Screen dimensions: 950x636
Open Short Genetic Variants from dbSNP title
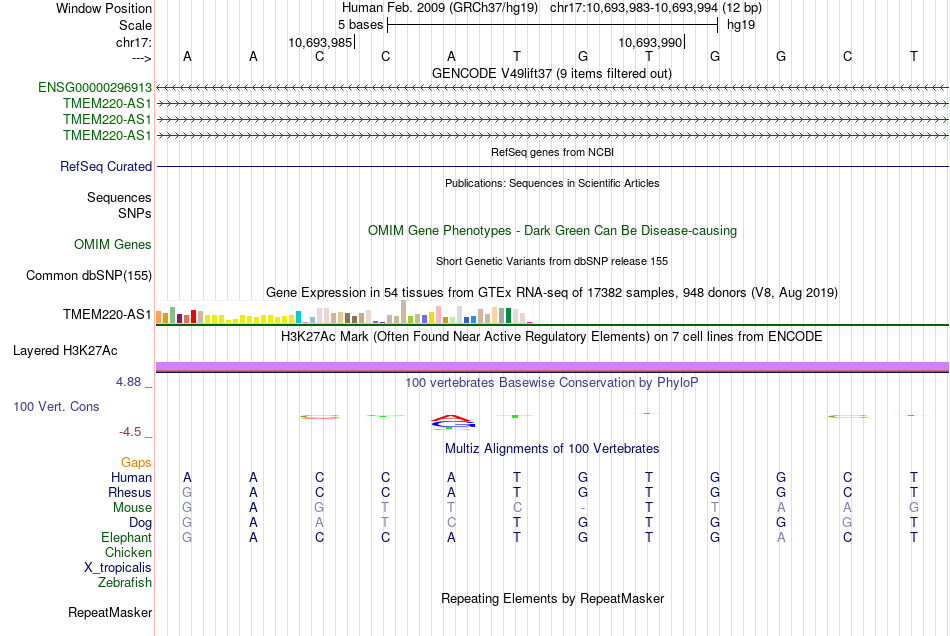point(552,261)
